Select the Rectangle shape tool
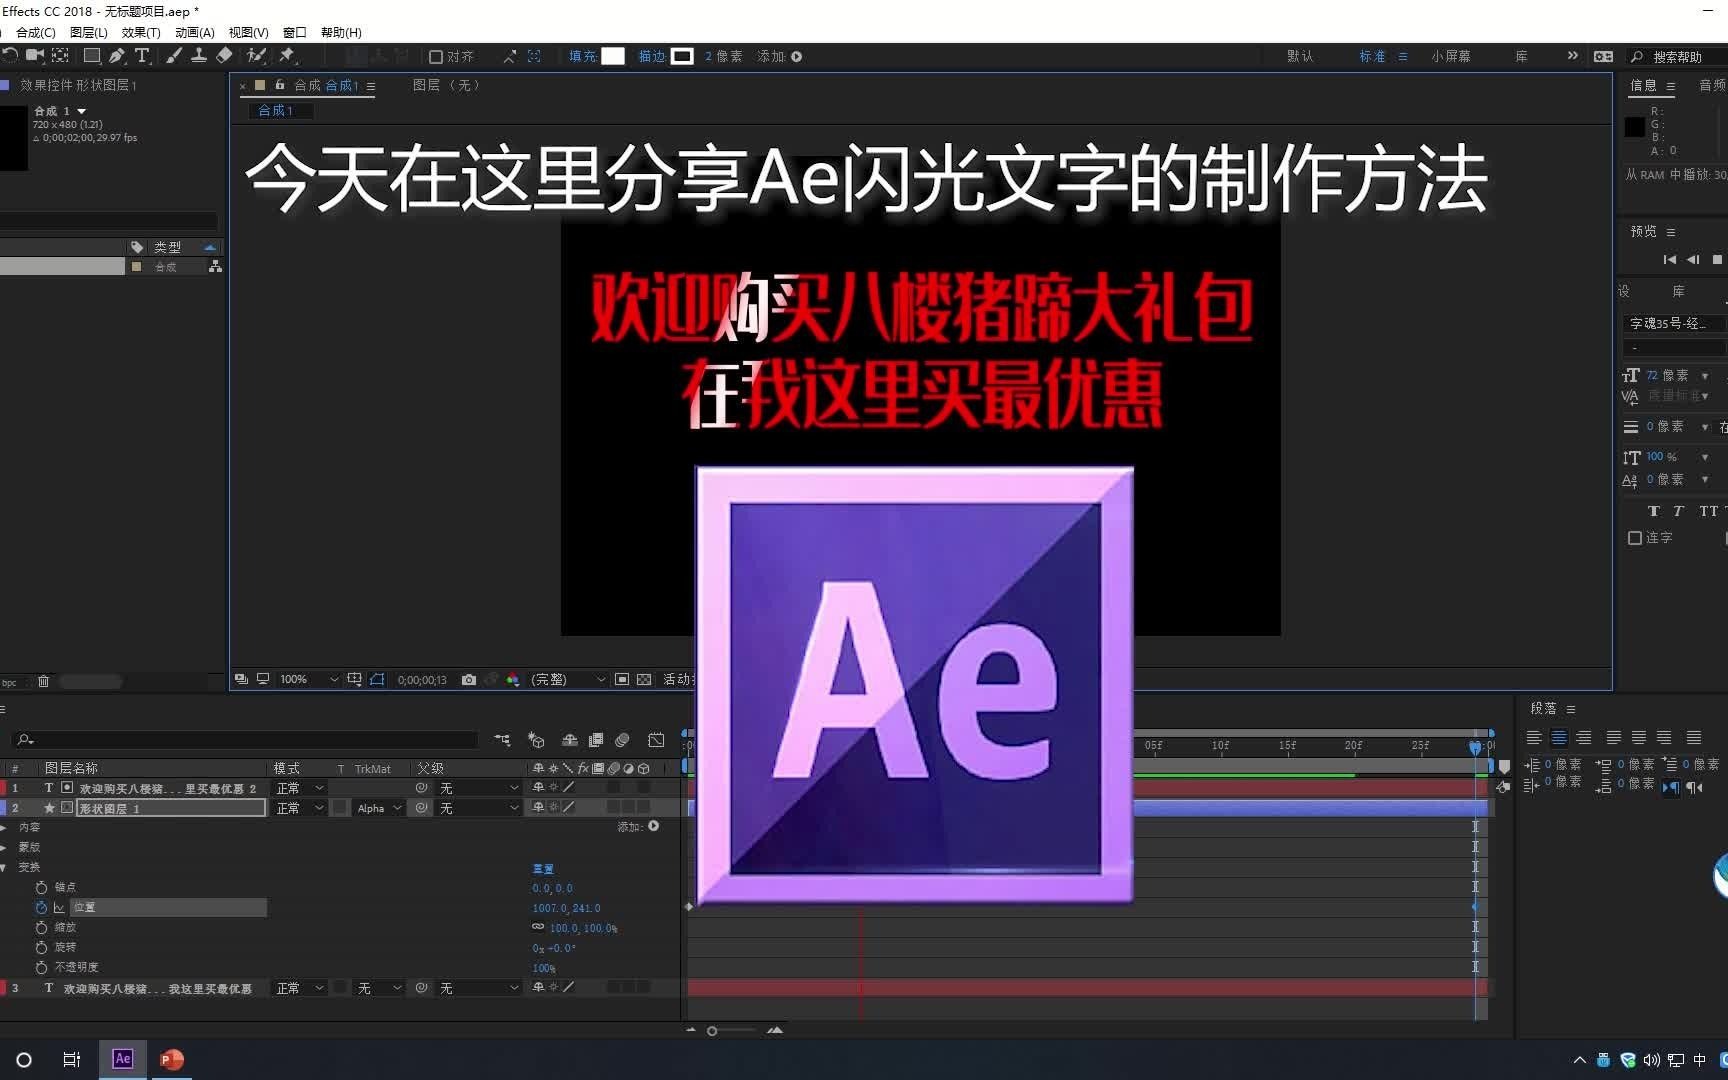 pos(91,58)
